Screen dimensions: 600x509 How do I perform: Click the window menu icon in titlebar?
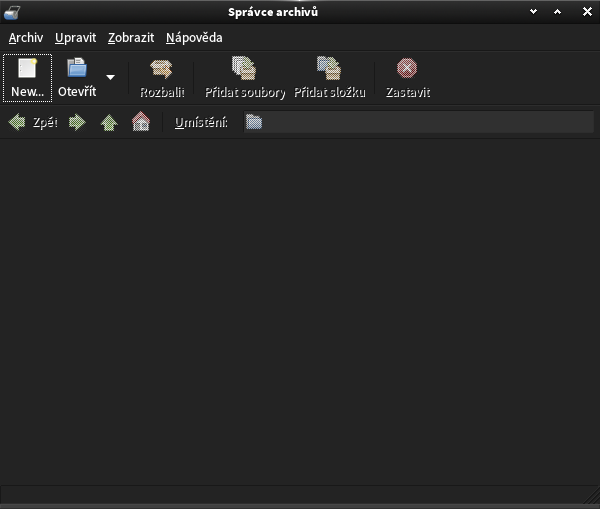pos(12,12)
